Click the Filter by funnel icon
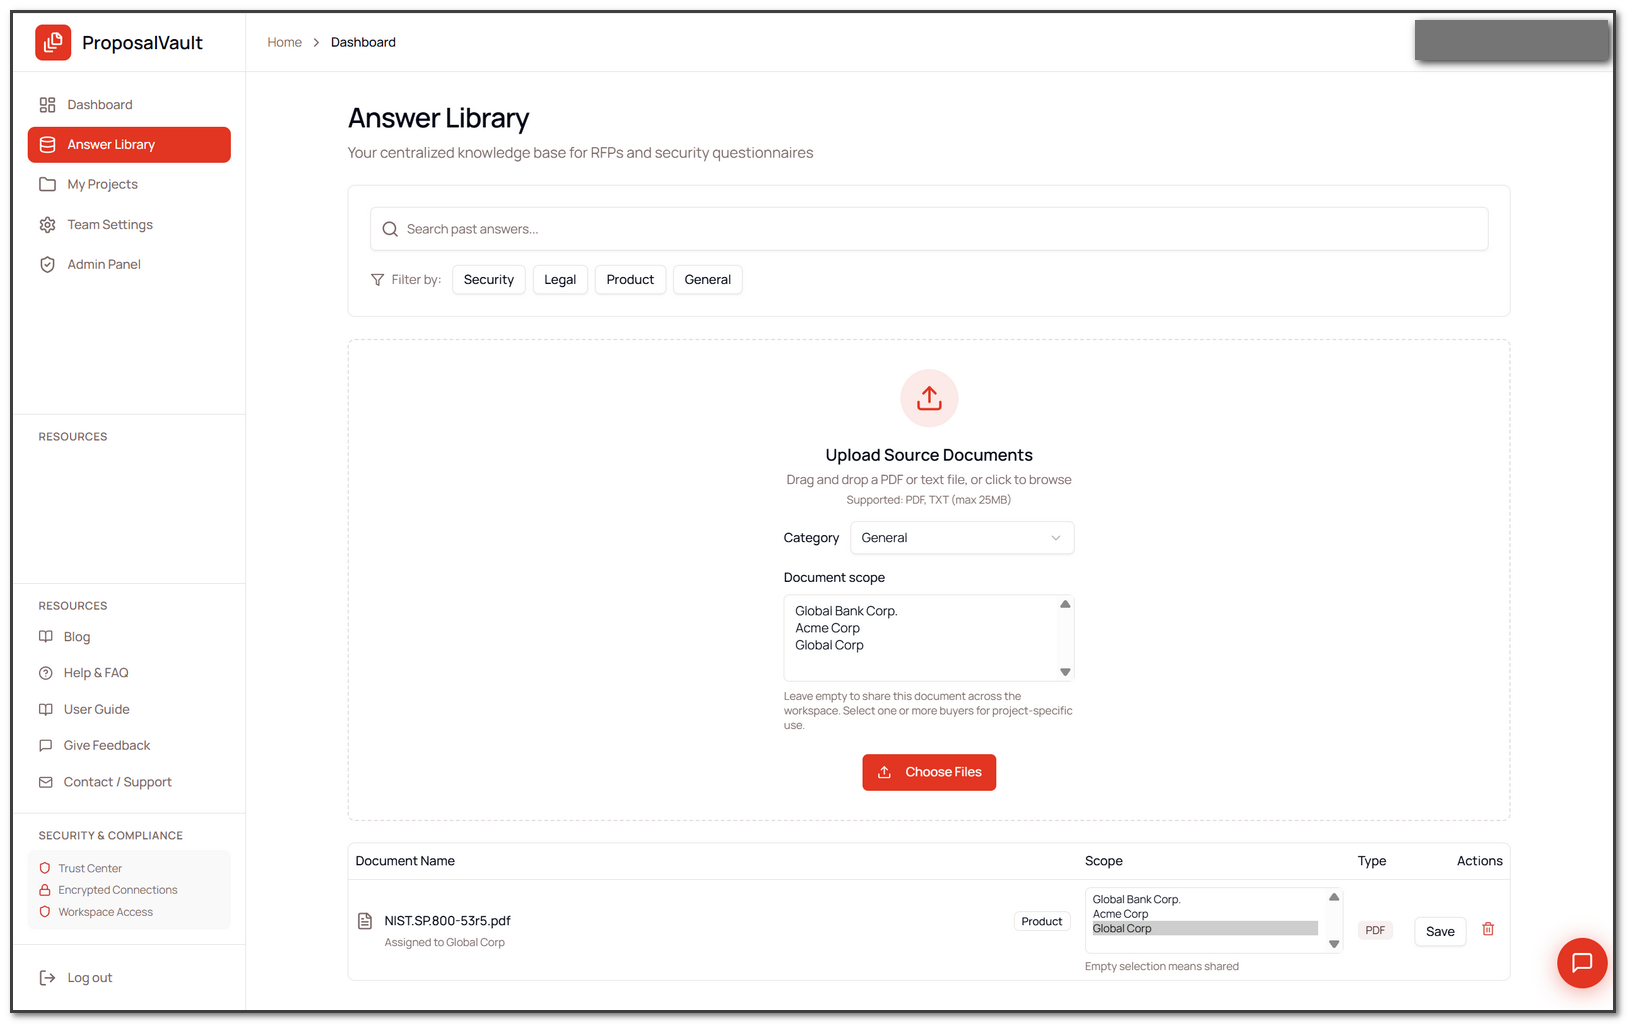This screenshot has width=1627, height=1024. 377,280
